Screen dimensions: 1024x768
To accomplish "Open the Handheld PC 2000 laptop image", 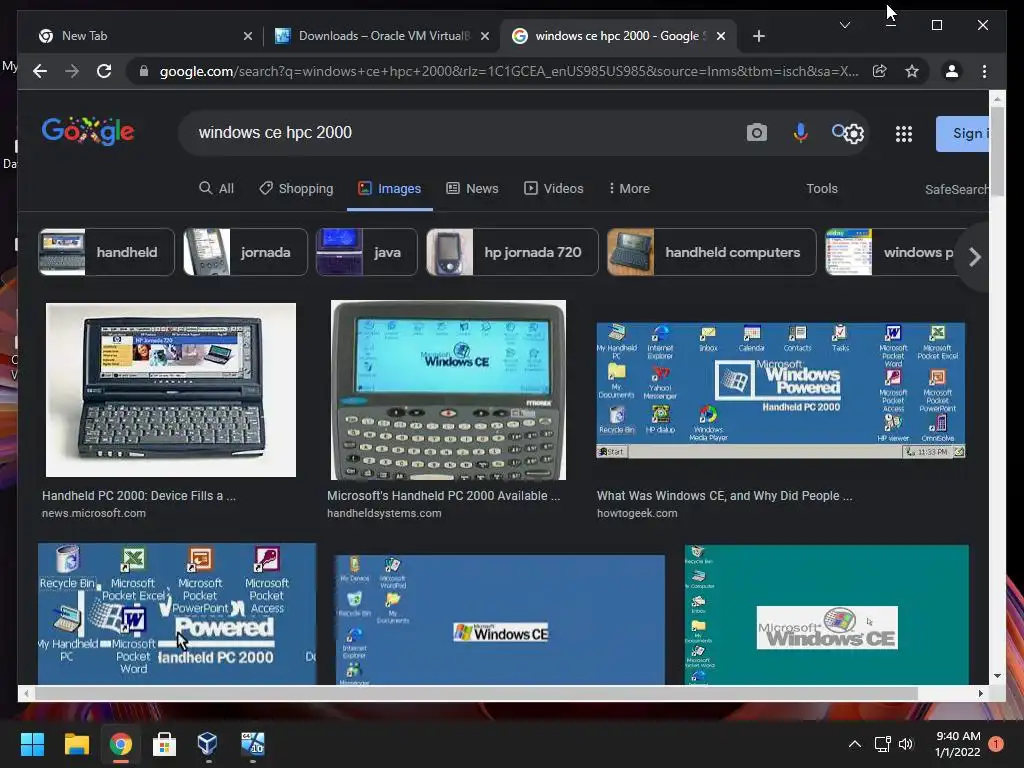I will coord(170,390).
